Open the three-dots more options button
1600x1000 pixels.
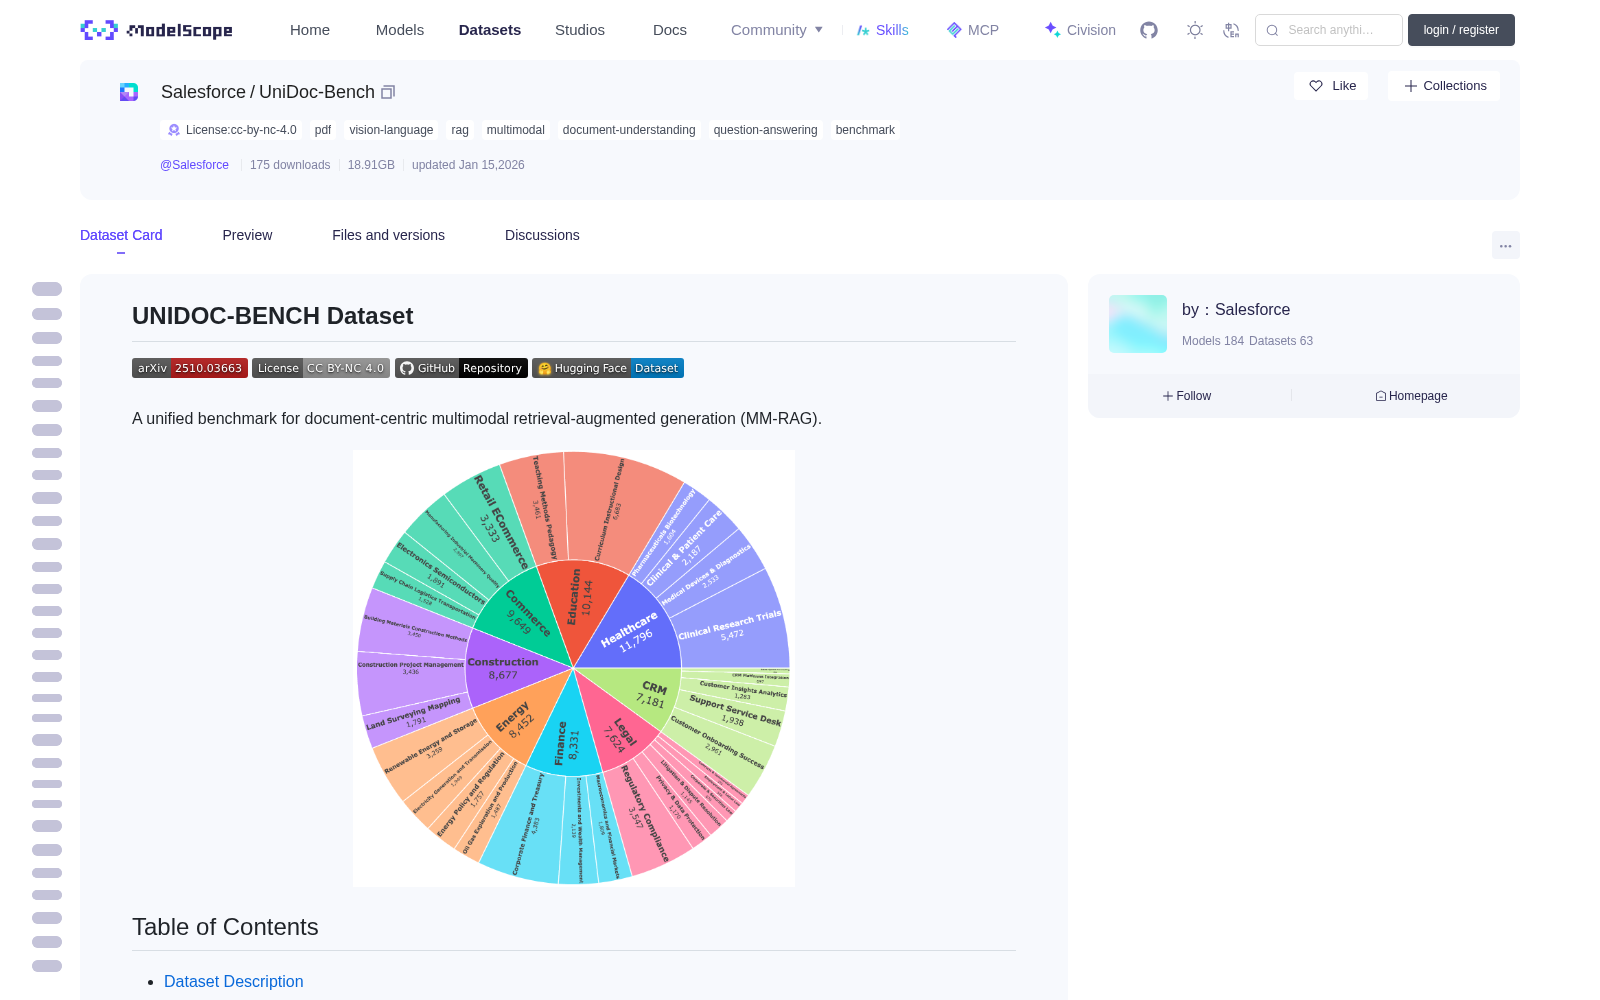coord(1506,245)
